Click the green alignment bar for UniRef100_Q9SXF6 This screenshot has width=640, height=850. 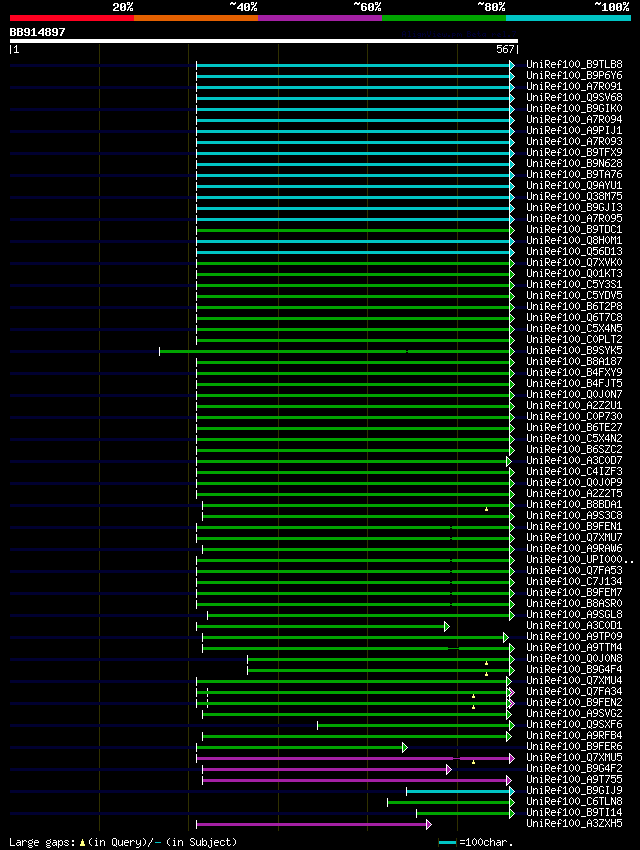point(413,725)
